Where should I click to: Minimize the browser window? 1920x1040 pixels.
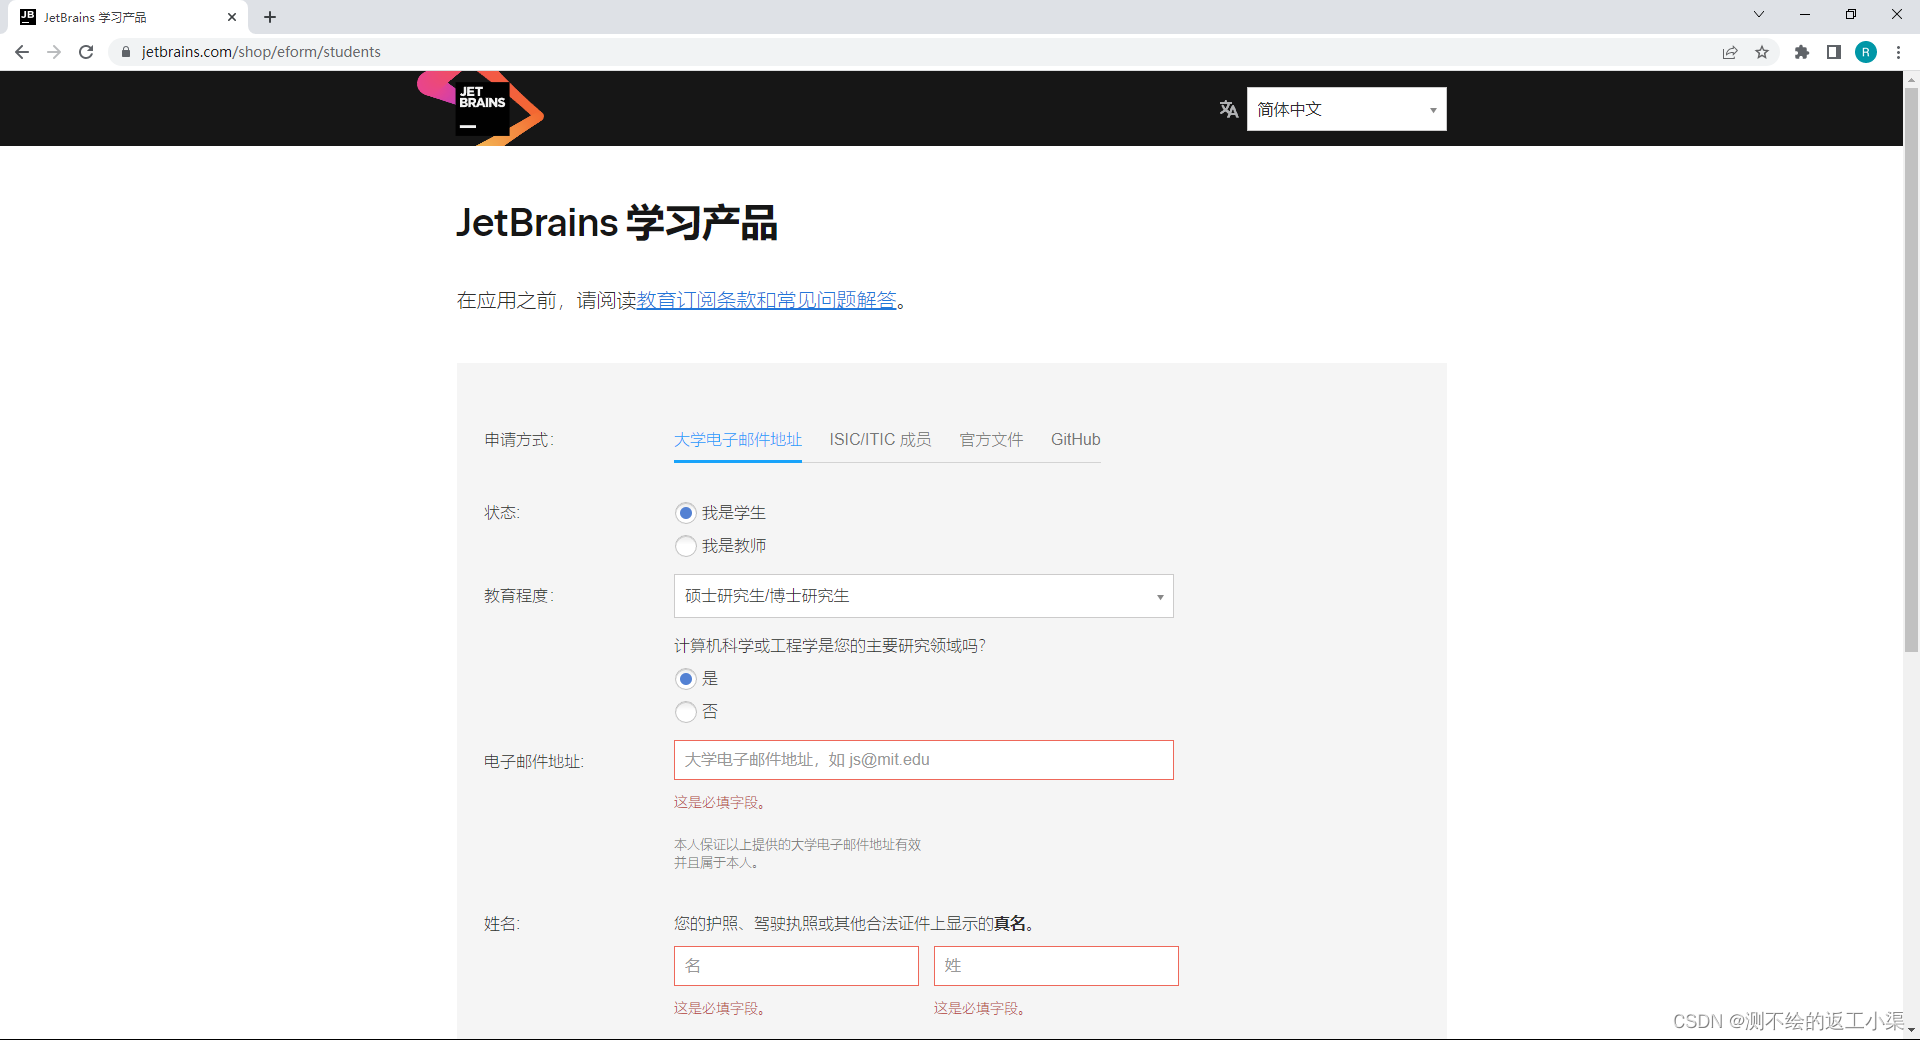coord(1805,14)
